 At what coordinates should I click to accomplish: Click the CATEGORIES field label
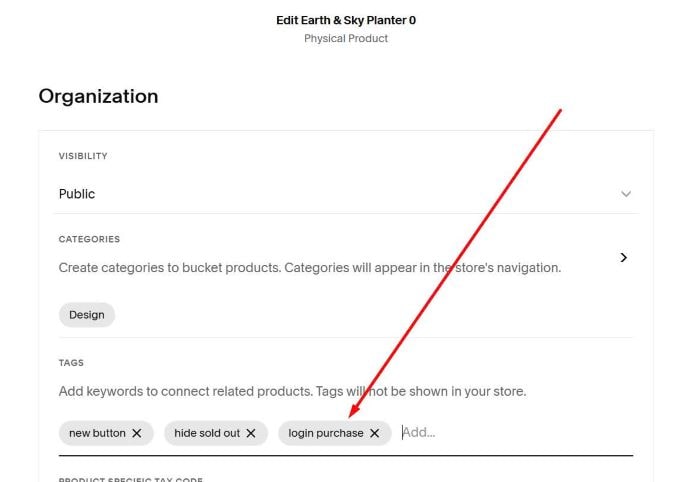(x=89, y=240)
